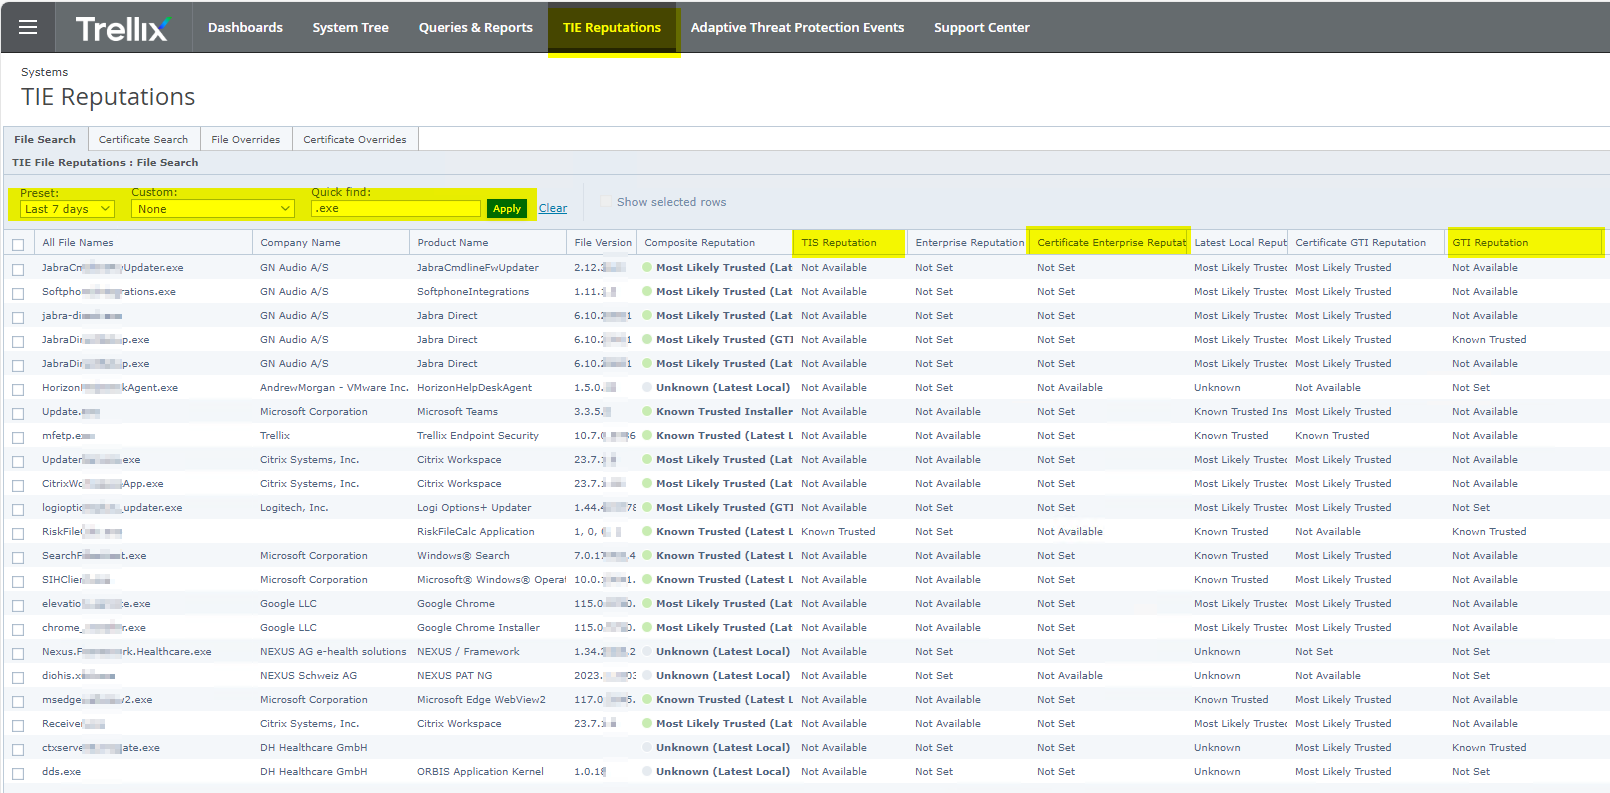Viewport: 1610px width, 793px height.
Task: Select the checkbox for the Microsoft Teams row
Action: pos(18,413)
